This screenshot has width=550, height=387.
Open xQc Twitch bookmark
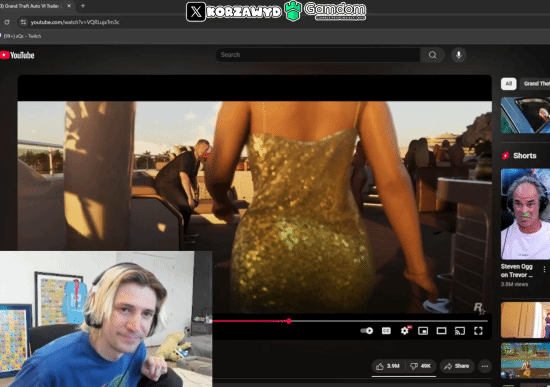pyautogui.click(x=21, y=36)
